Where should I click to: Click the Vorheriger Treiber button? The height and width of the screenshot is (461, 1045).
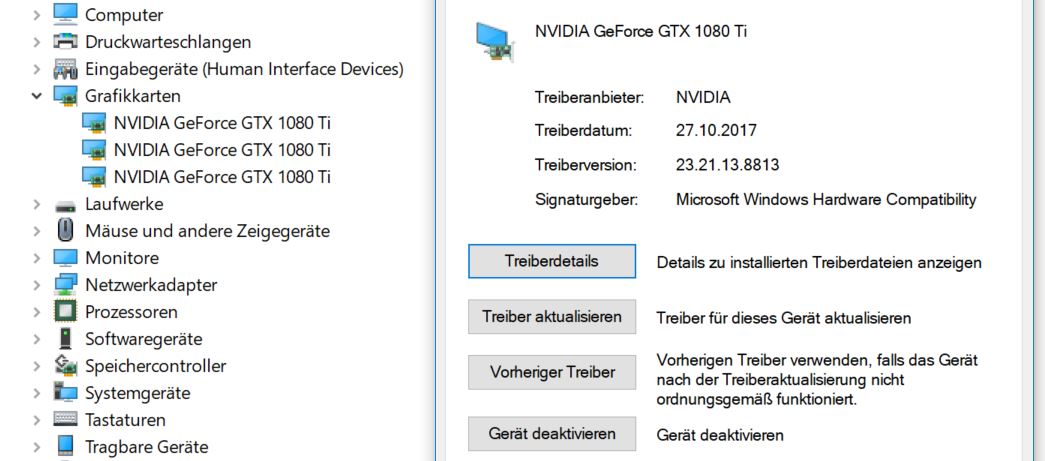[x=552, y=372]
